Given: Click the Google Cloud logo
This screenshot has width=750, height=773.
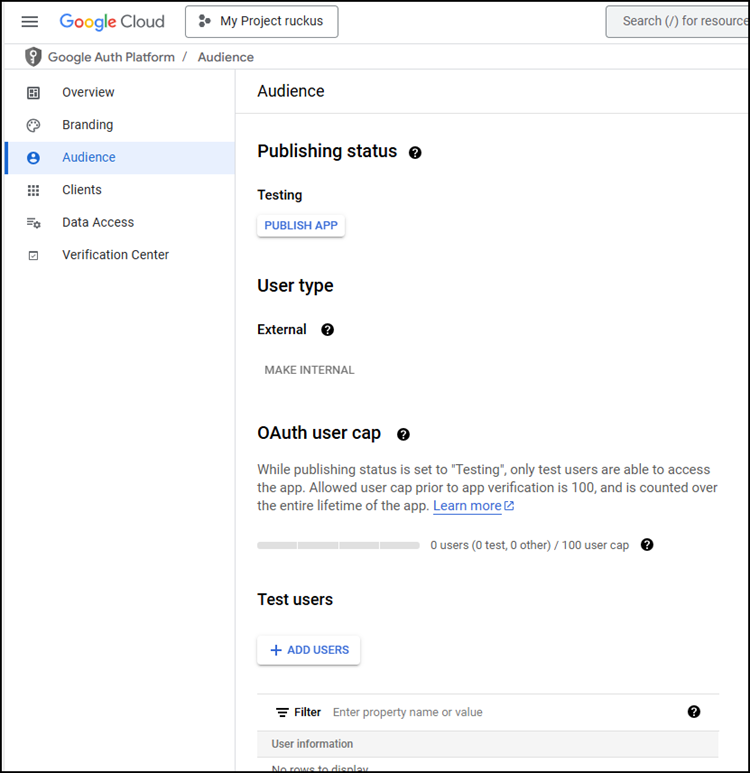Looking at the screenshot, I should [112, 21].
